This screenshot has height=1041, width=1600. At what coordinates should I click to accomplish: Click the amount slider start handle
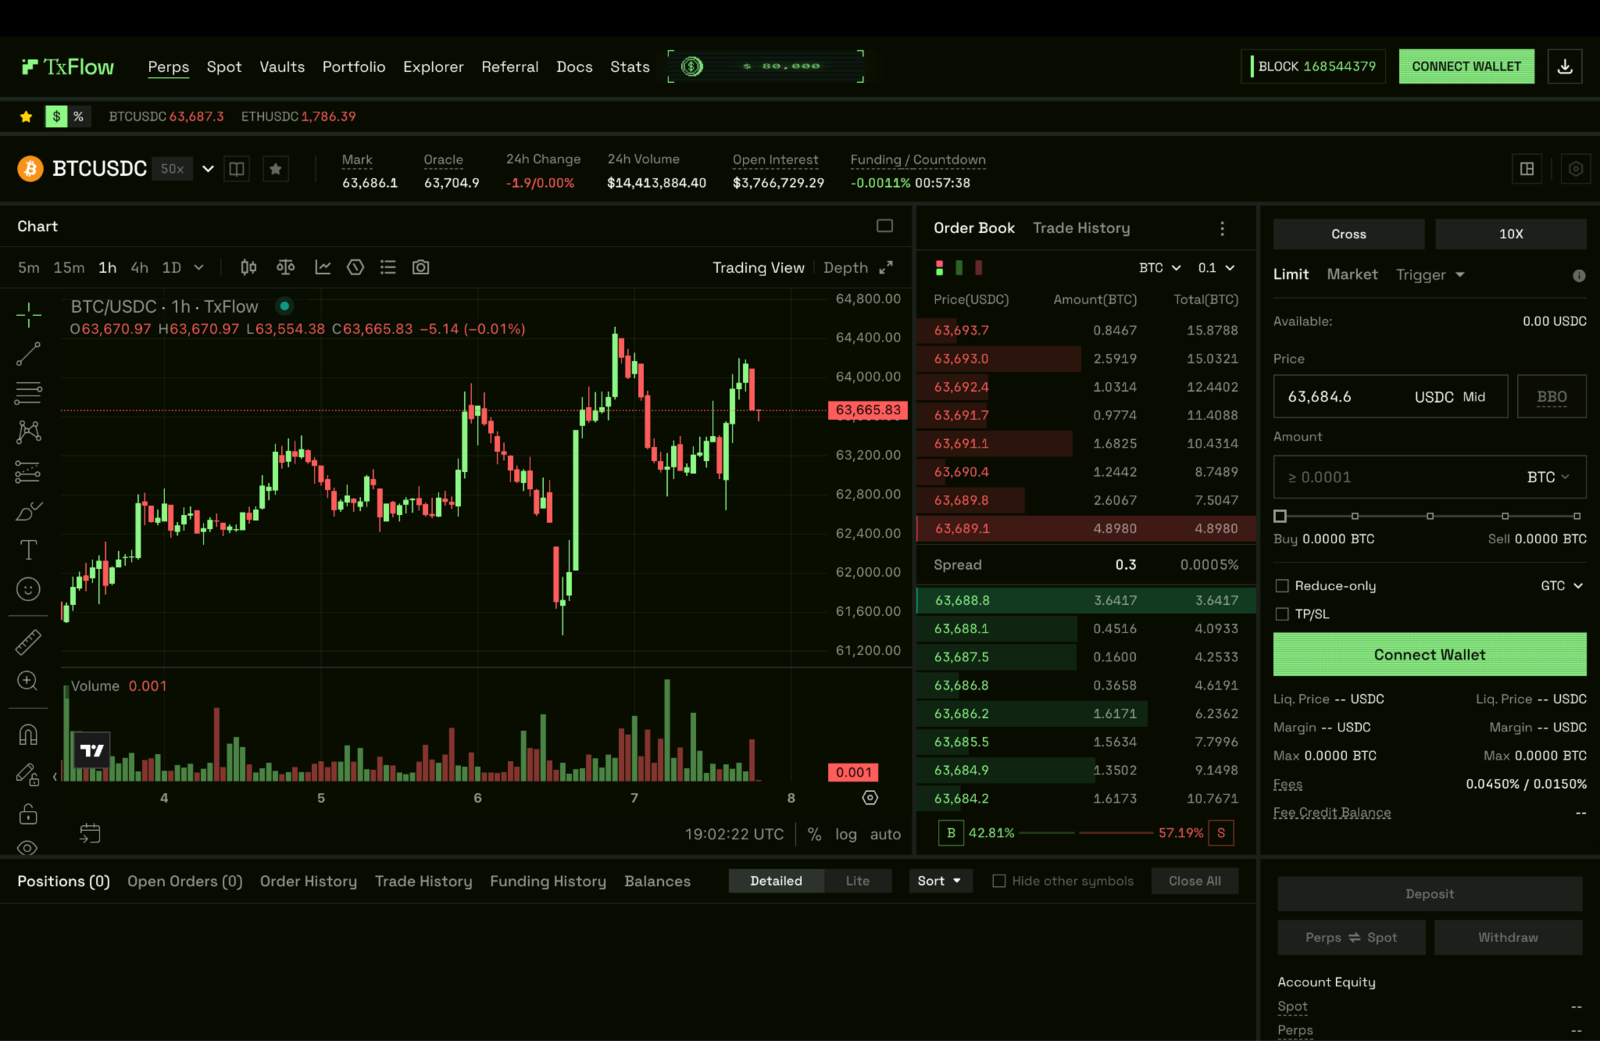[1280, 516]
